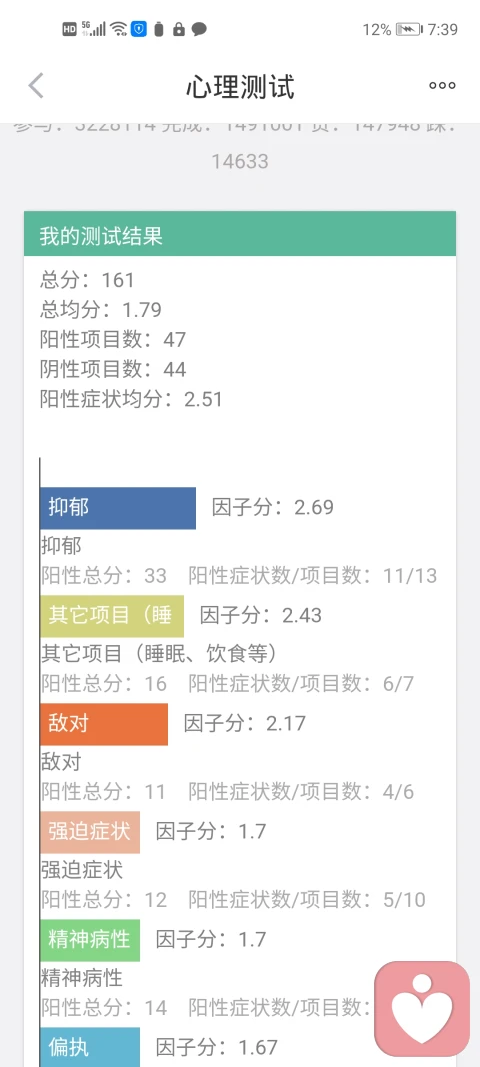Tap the HD indicator icon
The image size is (480, 1067).
[x=69, y=29]
